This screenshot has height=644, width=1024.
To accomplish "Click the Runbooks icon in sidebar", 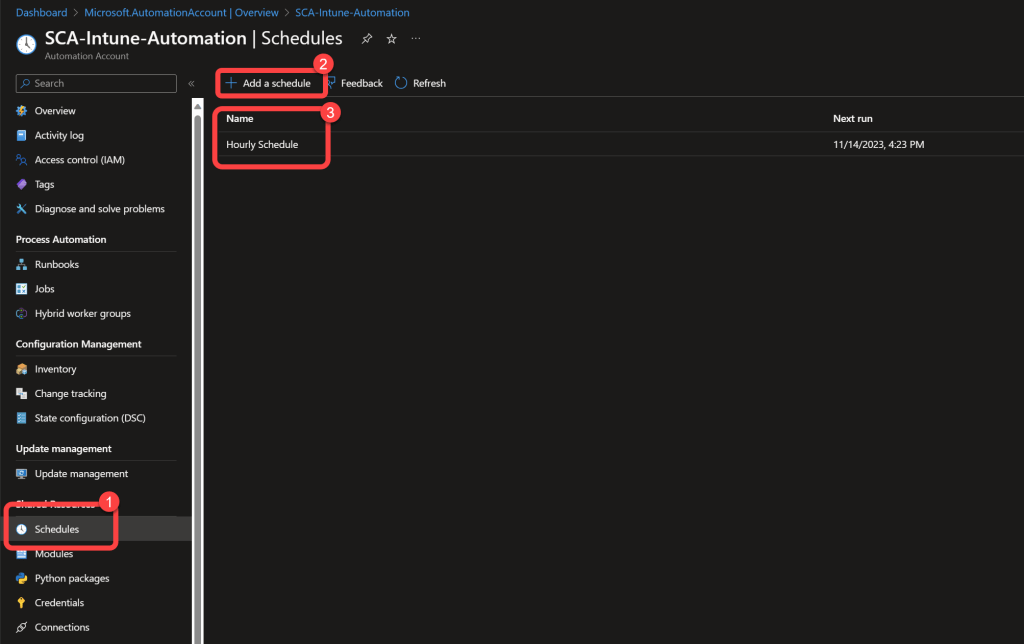I will coord(22,265).
